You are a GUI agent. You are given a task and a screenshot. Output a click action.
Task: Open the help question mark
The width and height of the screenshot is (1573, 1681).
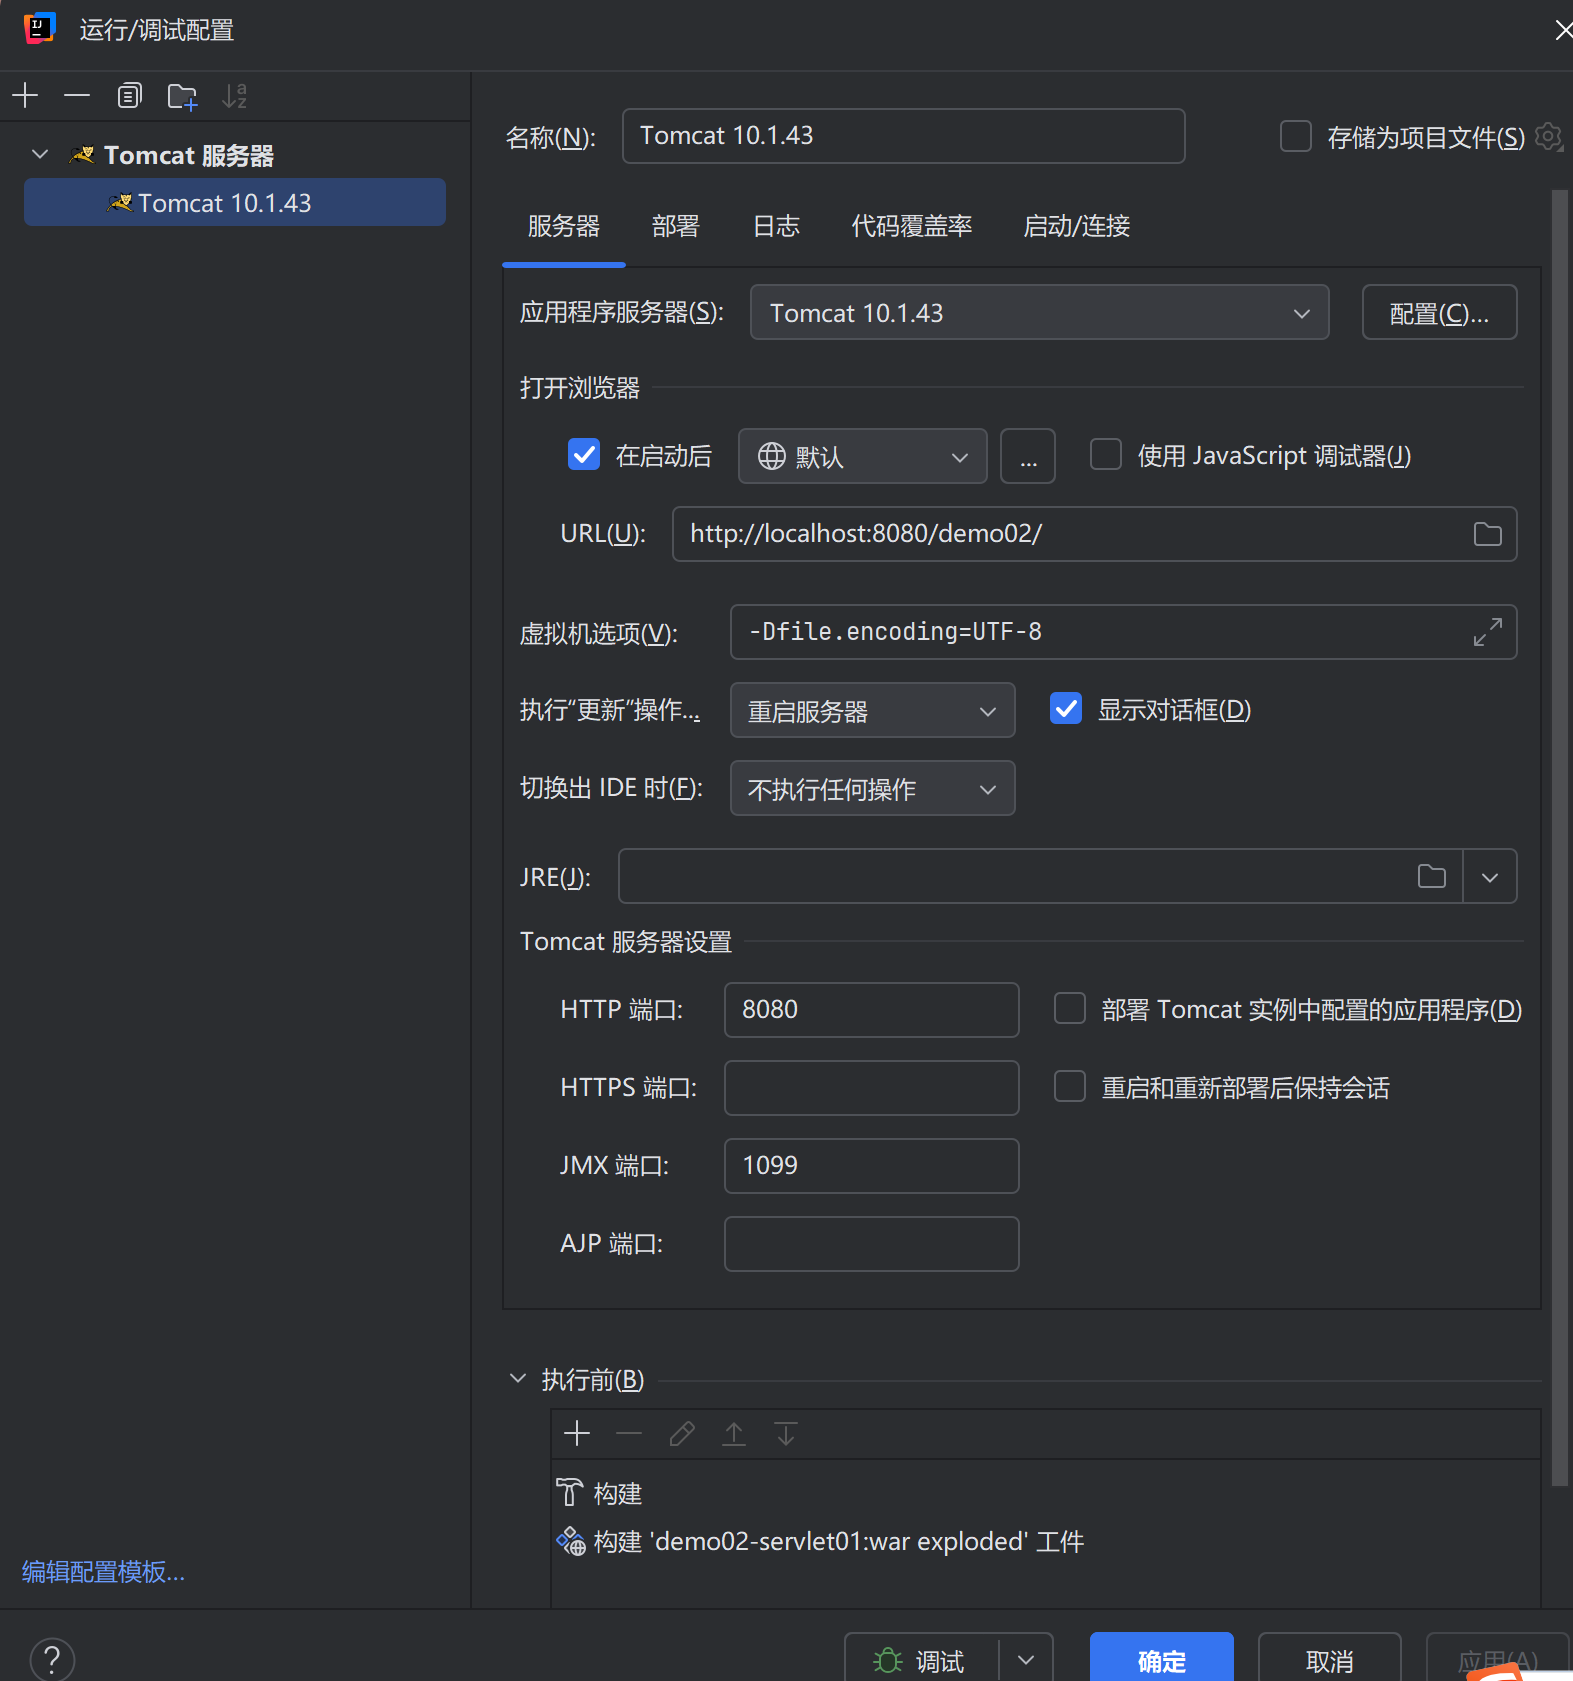[52, 1660]
